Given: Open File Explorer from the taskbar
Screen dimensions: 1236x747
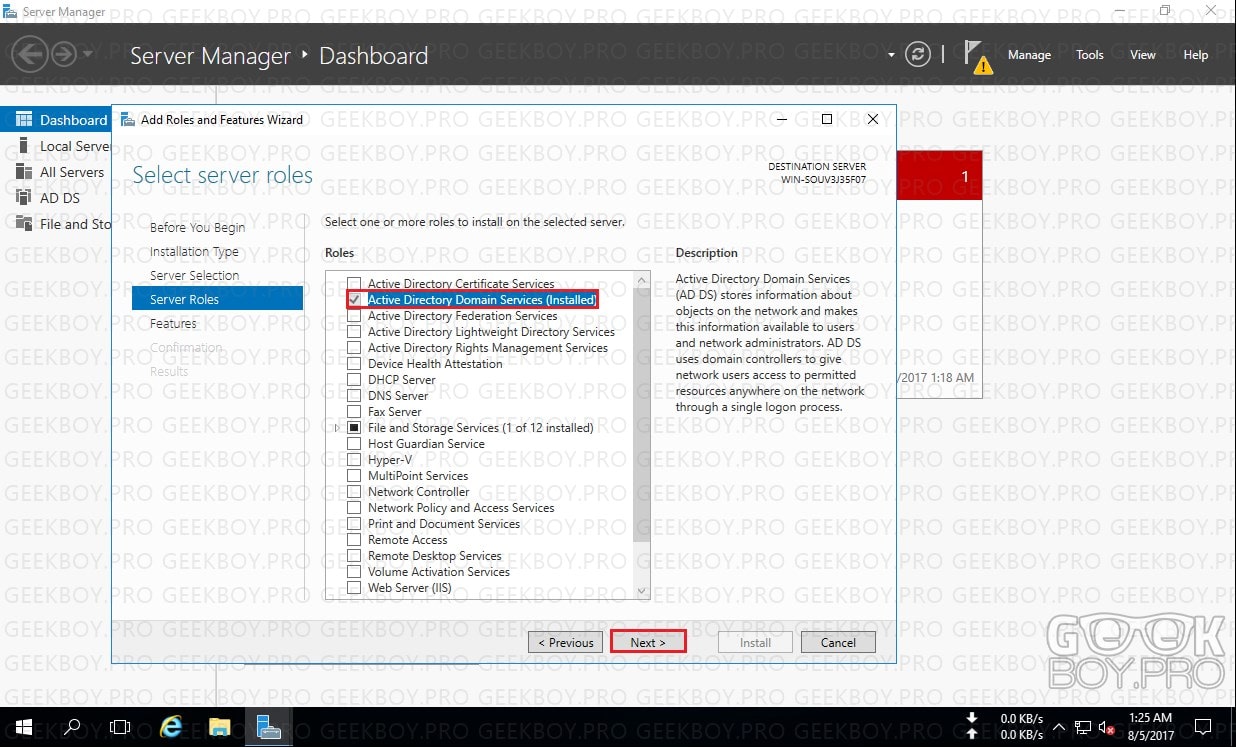Looking at the screenshot, I should pos(219,727).
